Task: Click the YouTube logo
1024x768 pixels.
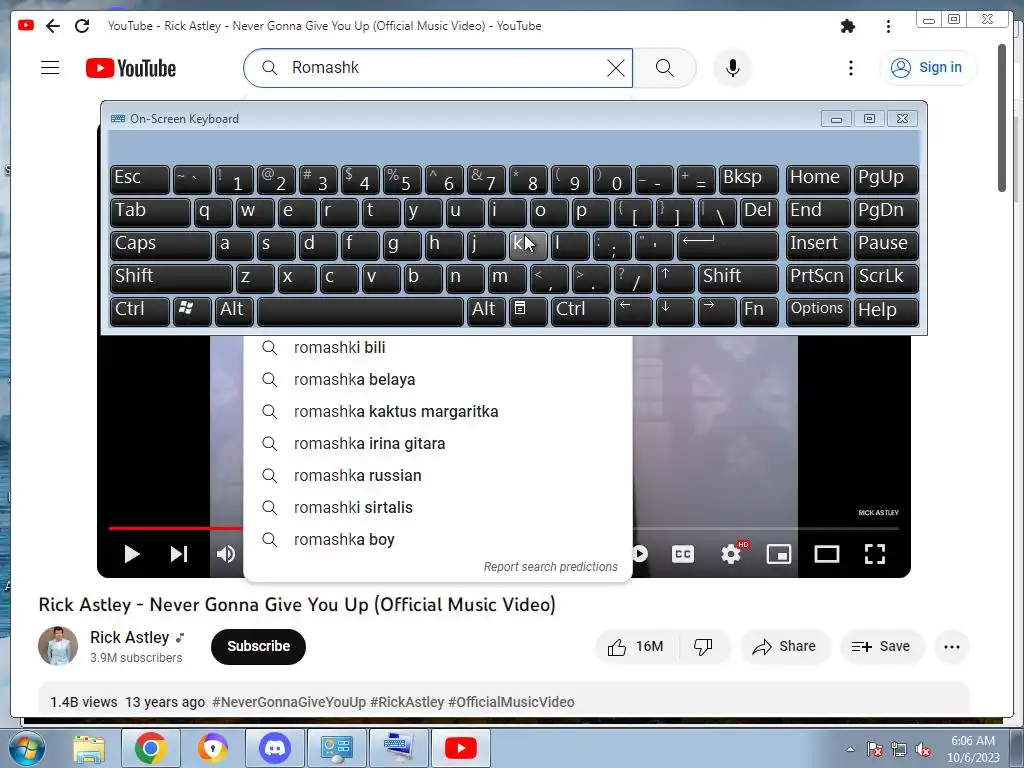Action: 131,68
